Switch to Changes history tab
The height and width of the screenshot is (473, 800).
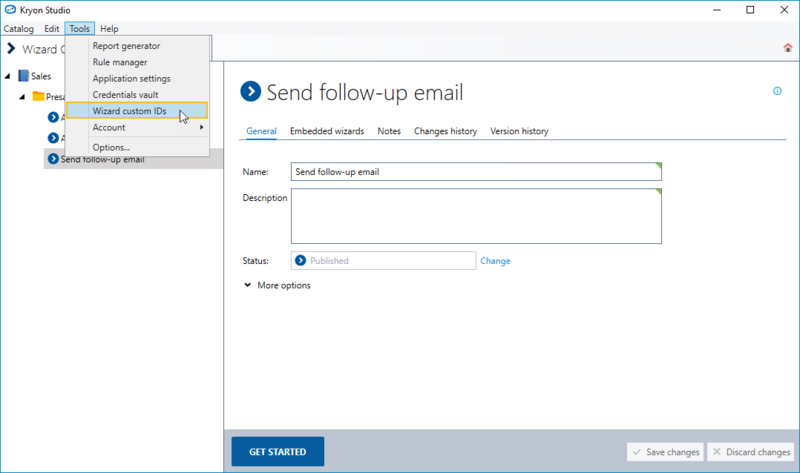click(445, 131)
